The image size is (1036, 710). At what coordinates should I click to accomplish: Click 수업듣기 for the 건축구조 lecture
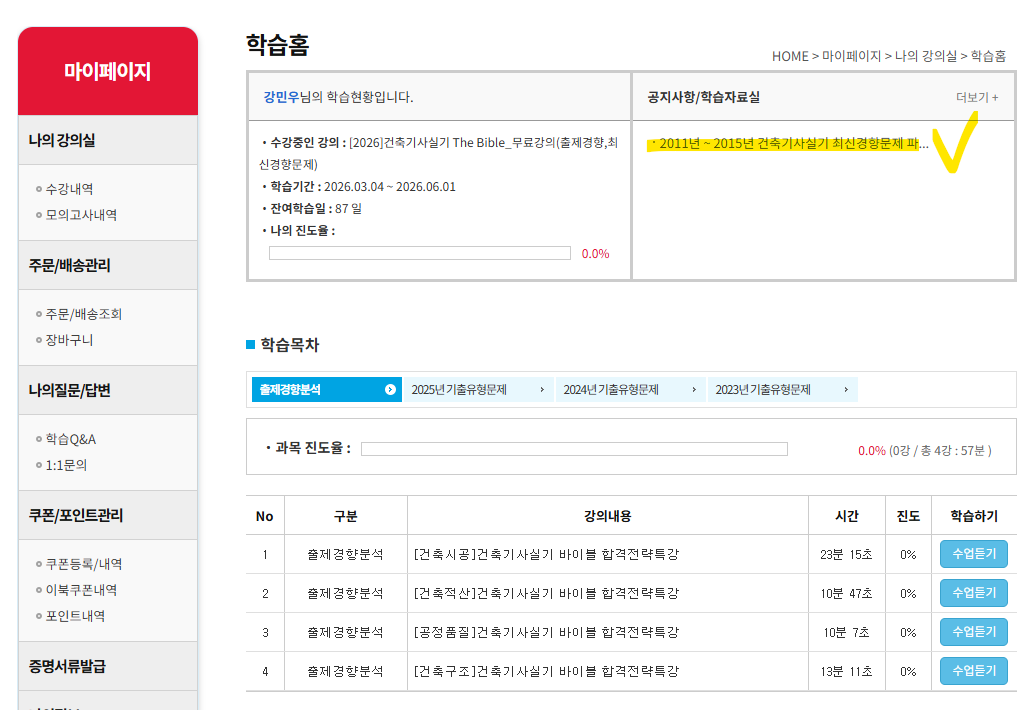tap(973, 671)
